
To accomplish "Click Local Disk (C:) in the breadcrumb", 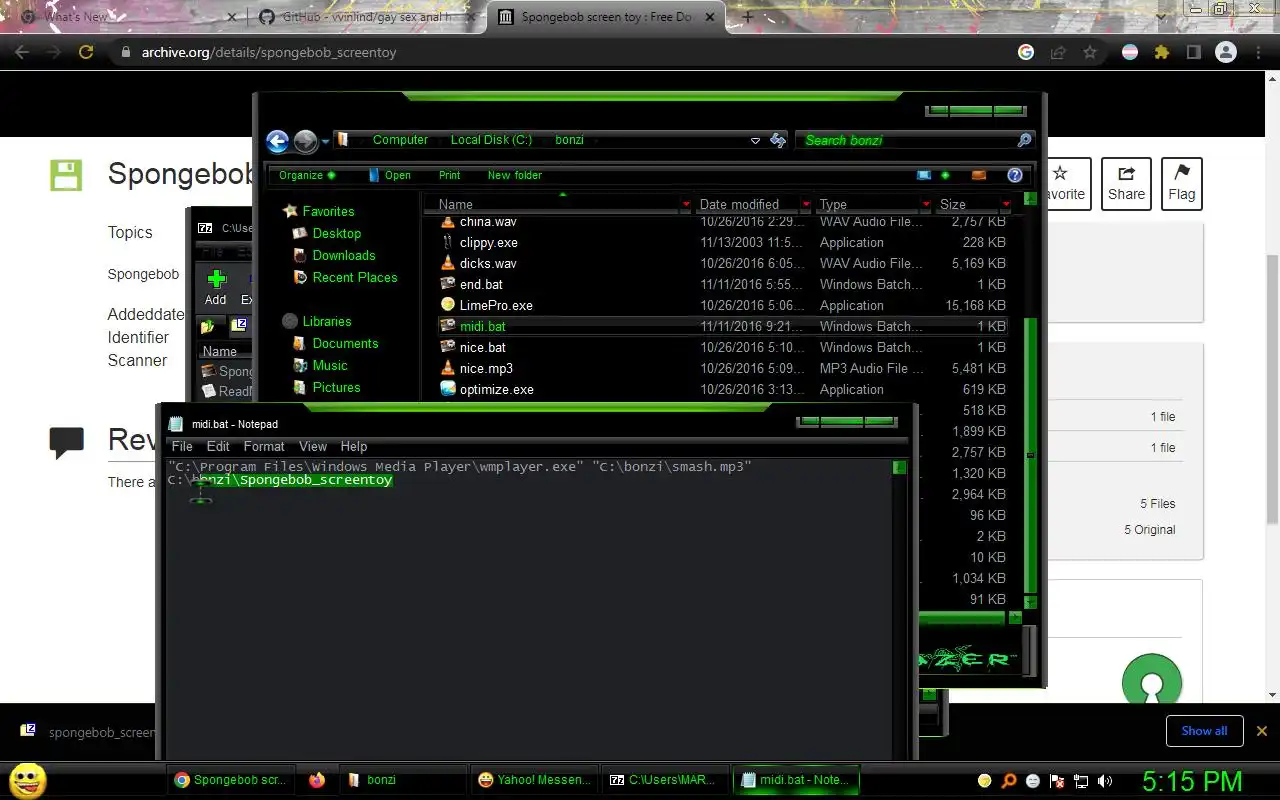I will (x=491, y=140).
